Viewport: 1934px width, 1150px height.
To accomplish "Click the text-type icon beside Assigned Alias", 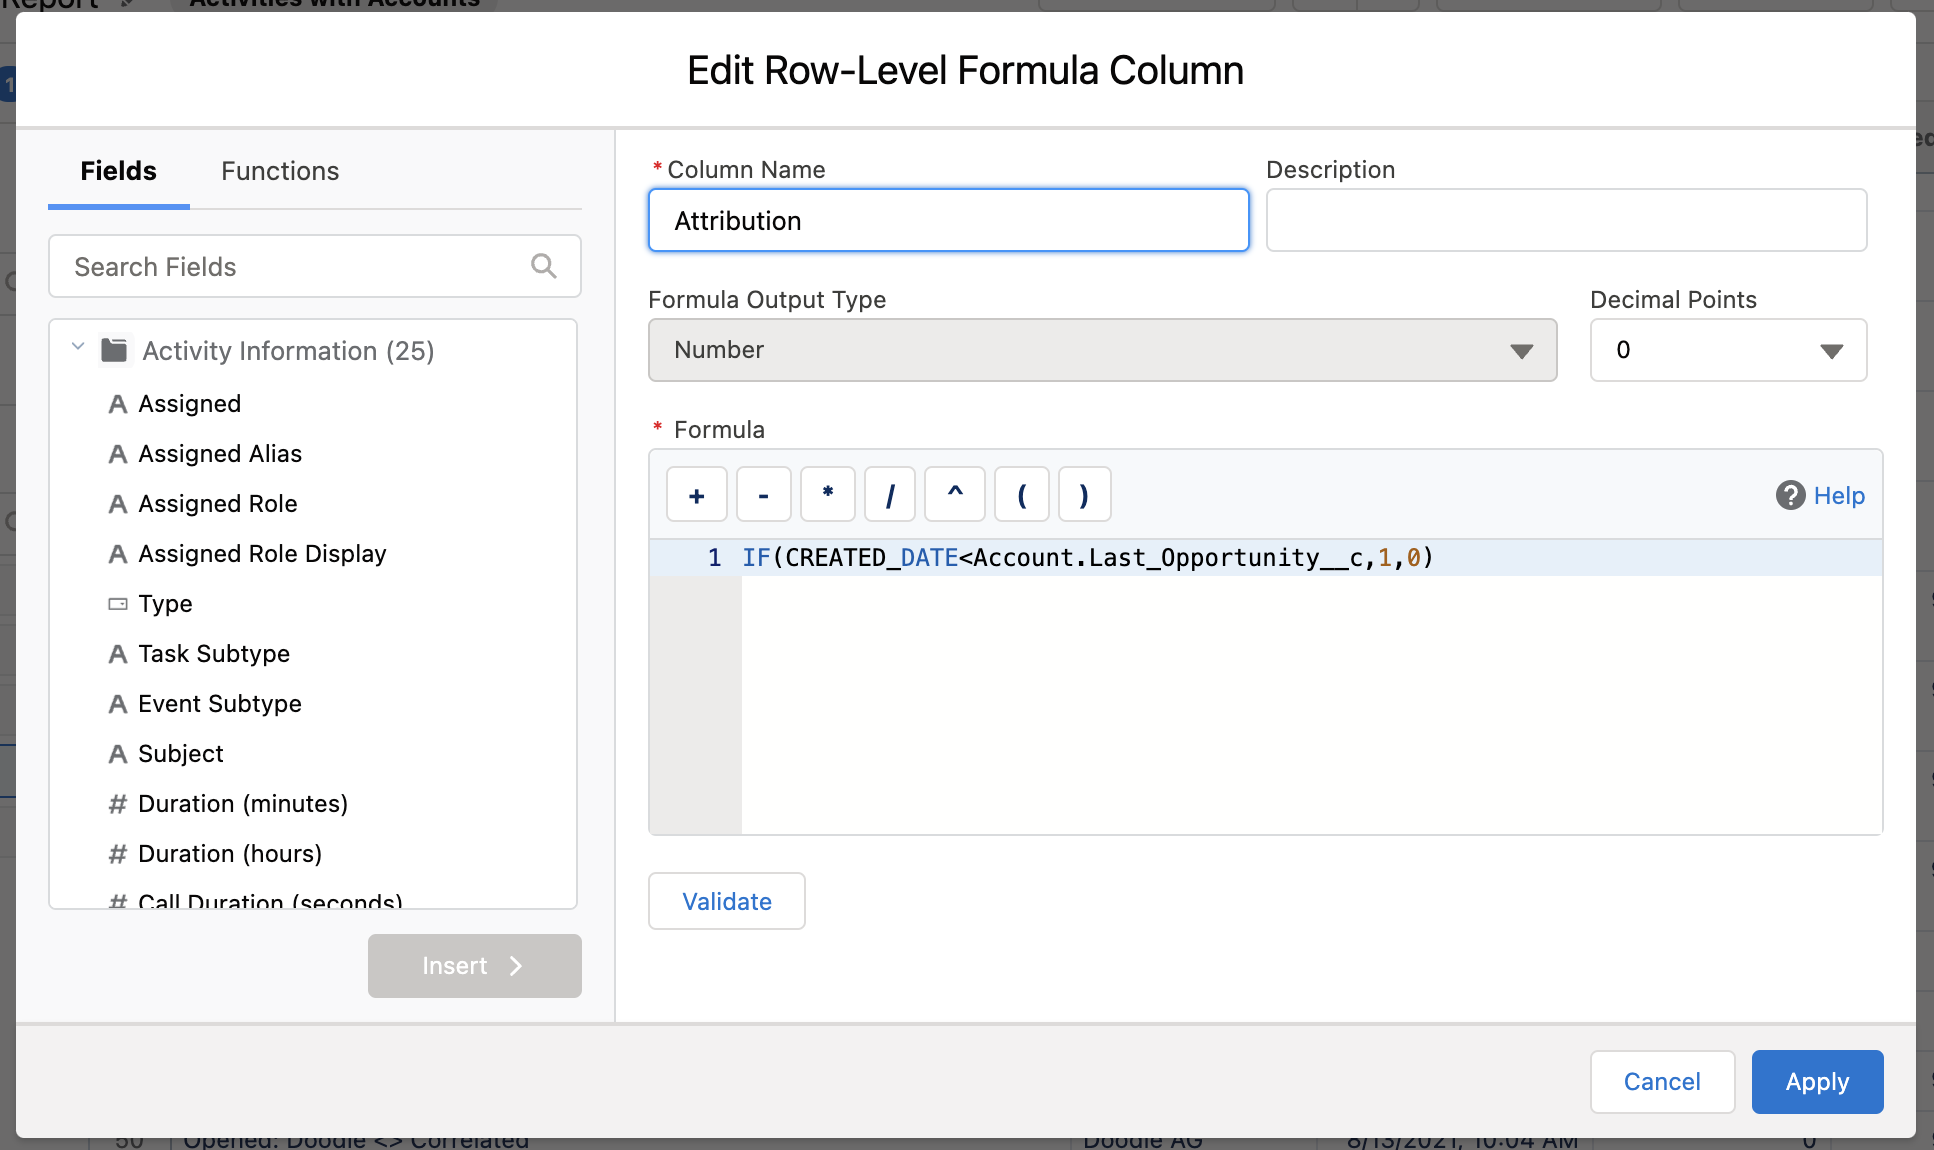I will click(118, 454).
